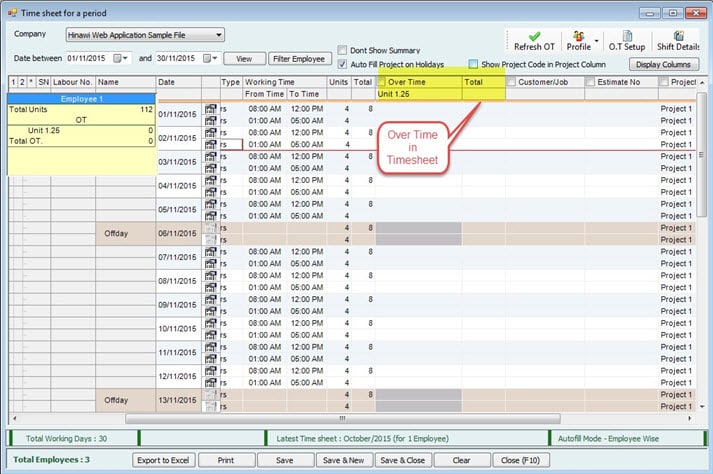Tick the Estimate No column header checkbox

pos(591,82)
